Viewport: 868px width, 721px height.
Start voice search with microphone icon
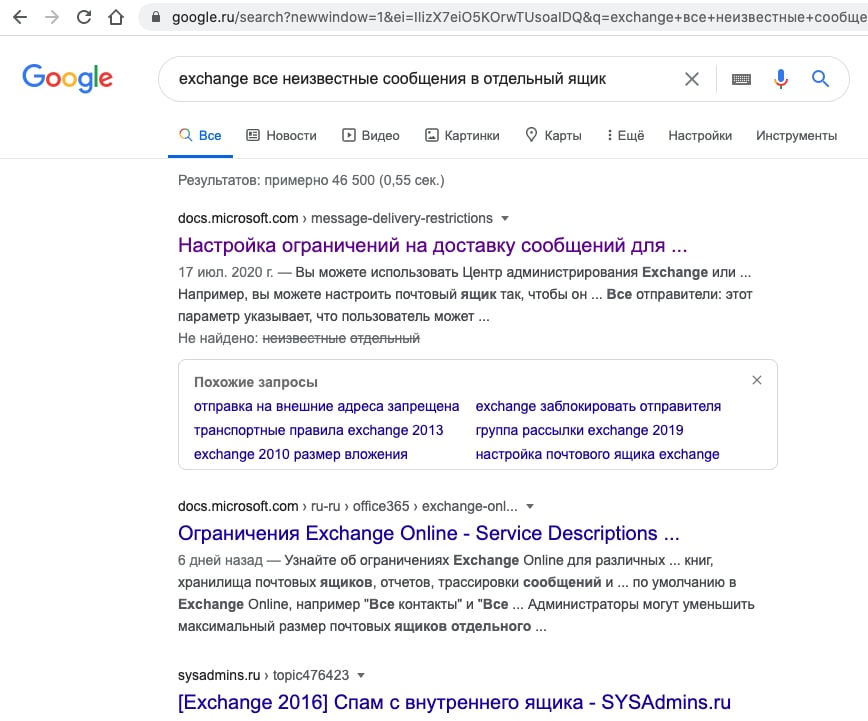[781, 79]
